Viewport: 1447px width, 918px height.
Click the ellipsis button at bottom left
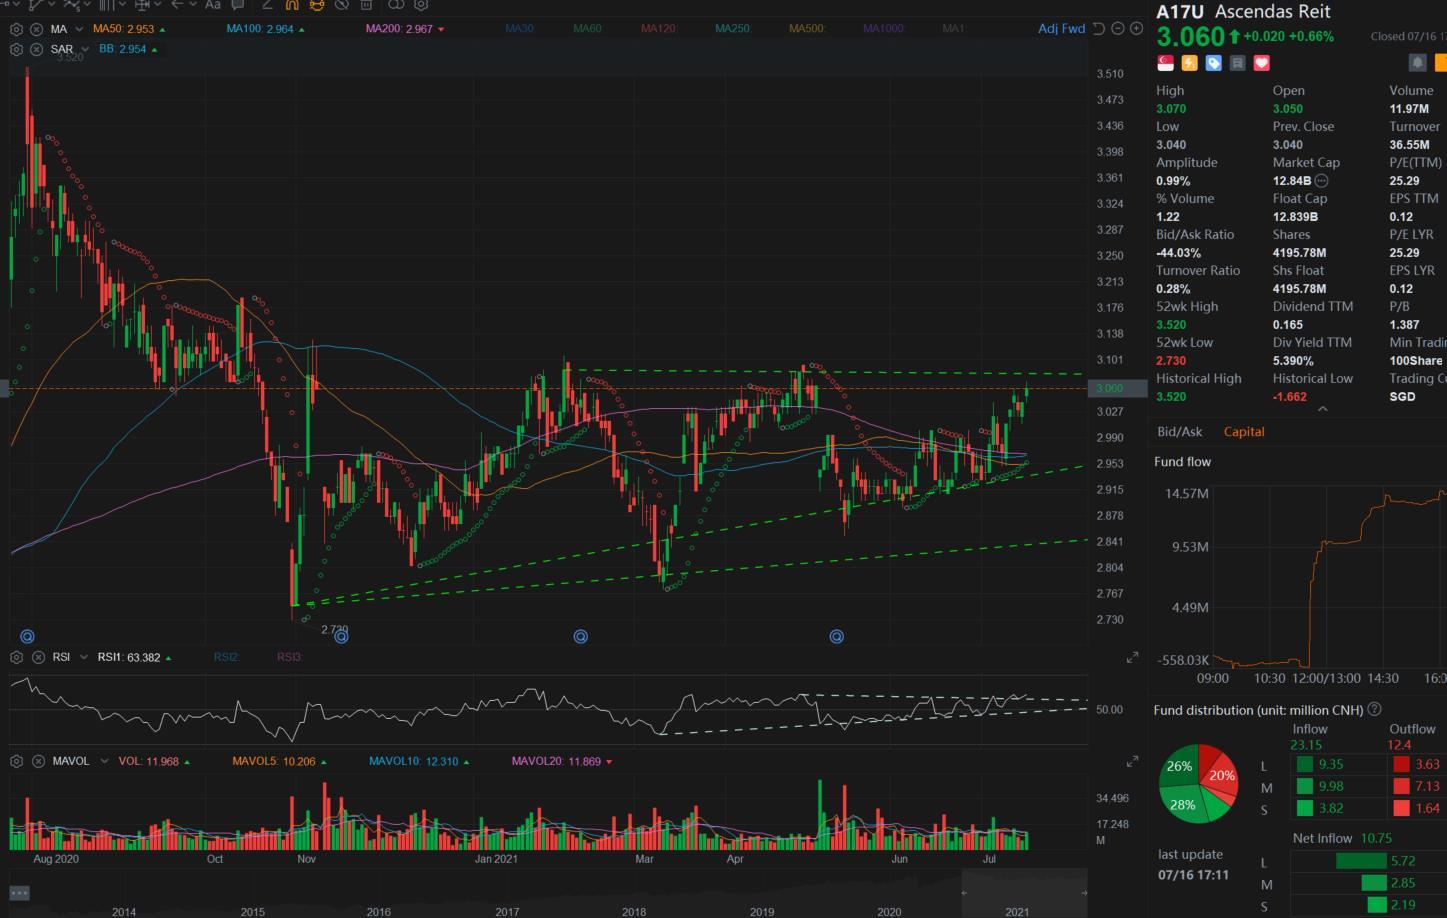coord(19,892)
